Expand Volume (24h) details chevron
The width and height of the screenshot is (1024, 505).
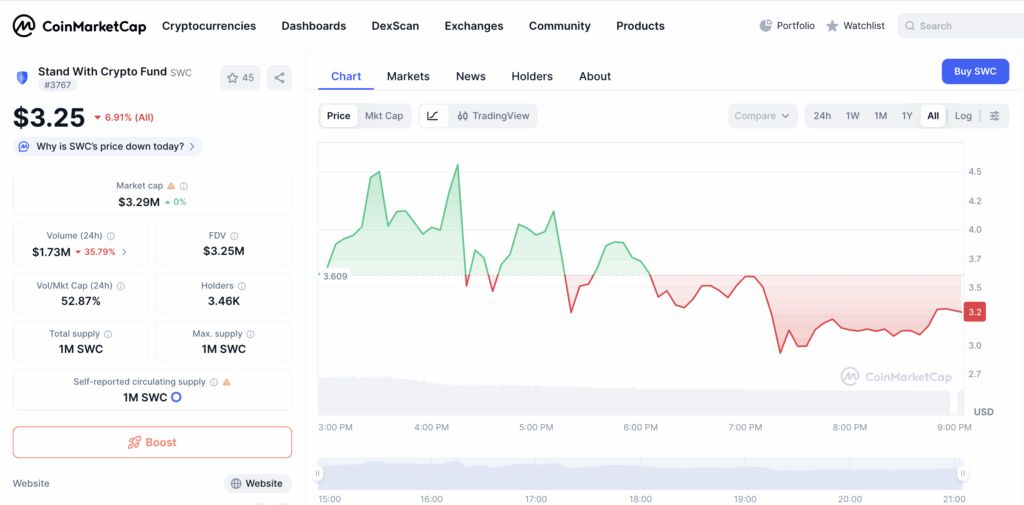[x=124, y=252]
